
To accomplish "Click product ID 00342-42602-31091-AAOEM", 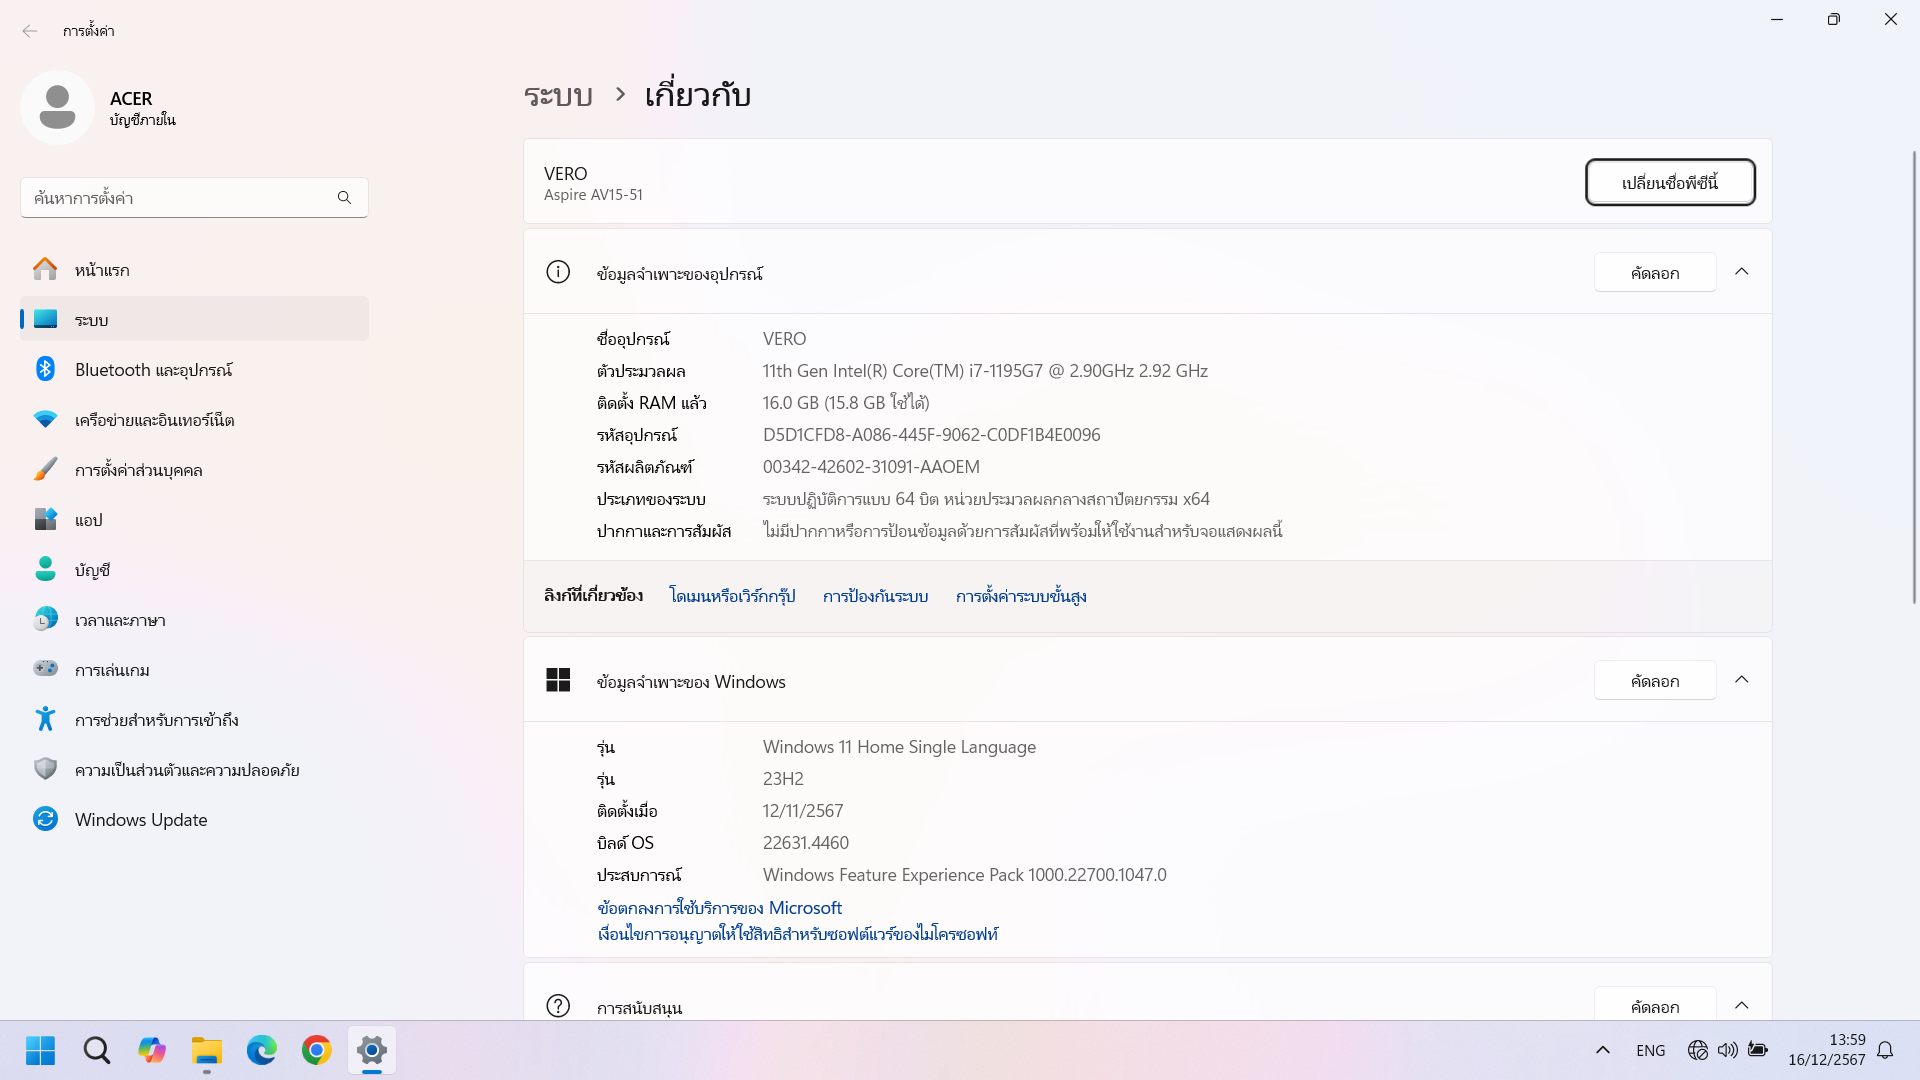I will [x=871, y=467].
